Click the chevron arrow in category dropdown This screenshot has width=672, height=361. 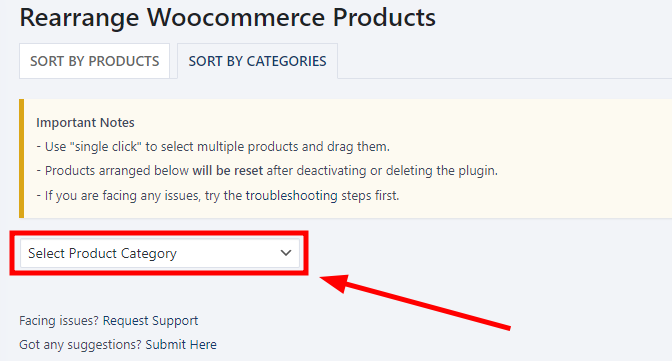click(286, 253)
